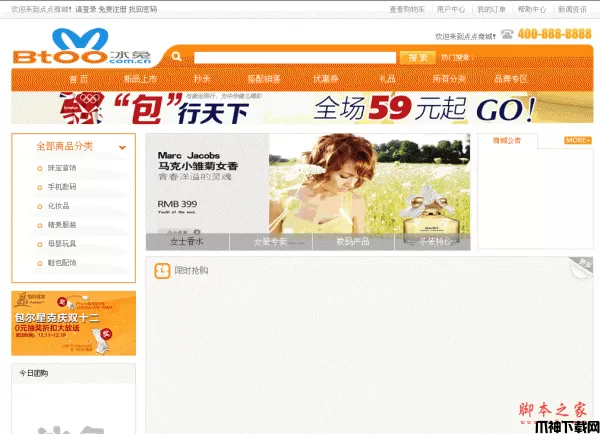Click the 包尔星克庆双十二 promo banner
Viewport: 600px width, 434px height.
(x=73, y=323)
